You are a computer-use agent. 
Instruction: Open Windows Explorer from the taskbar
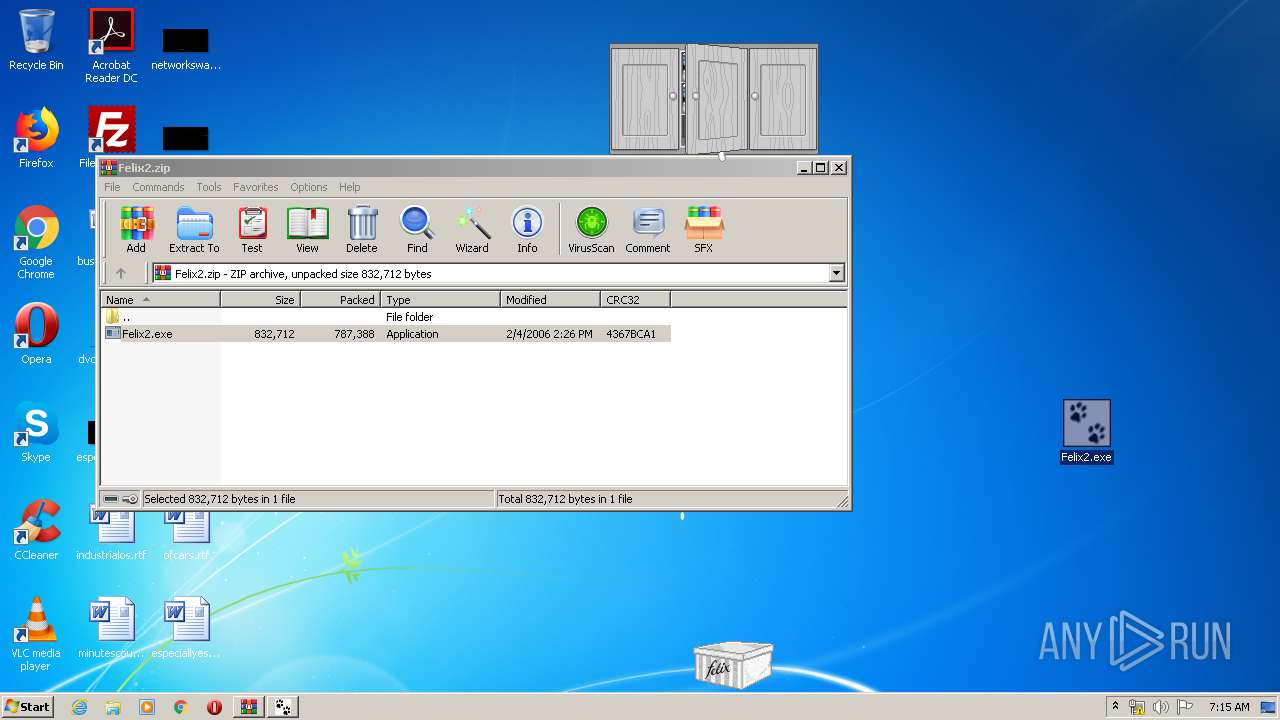coord(113,707)
